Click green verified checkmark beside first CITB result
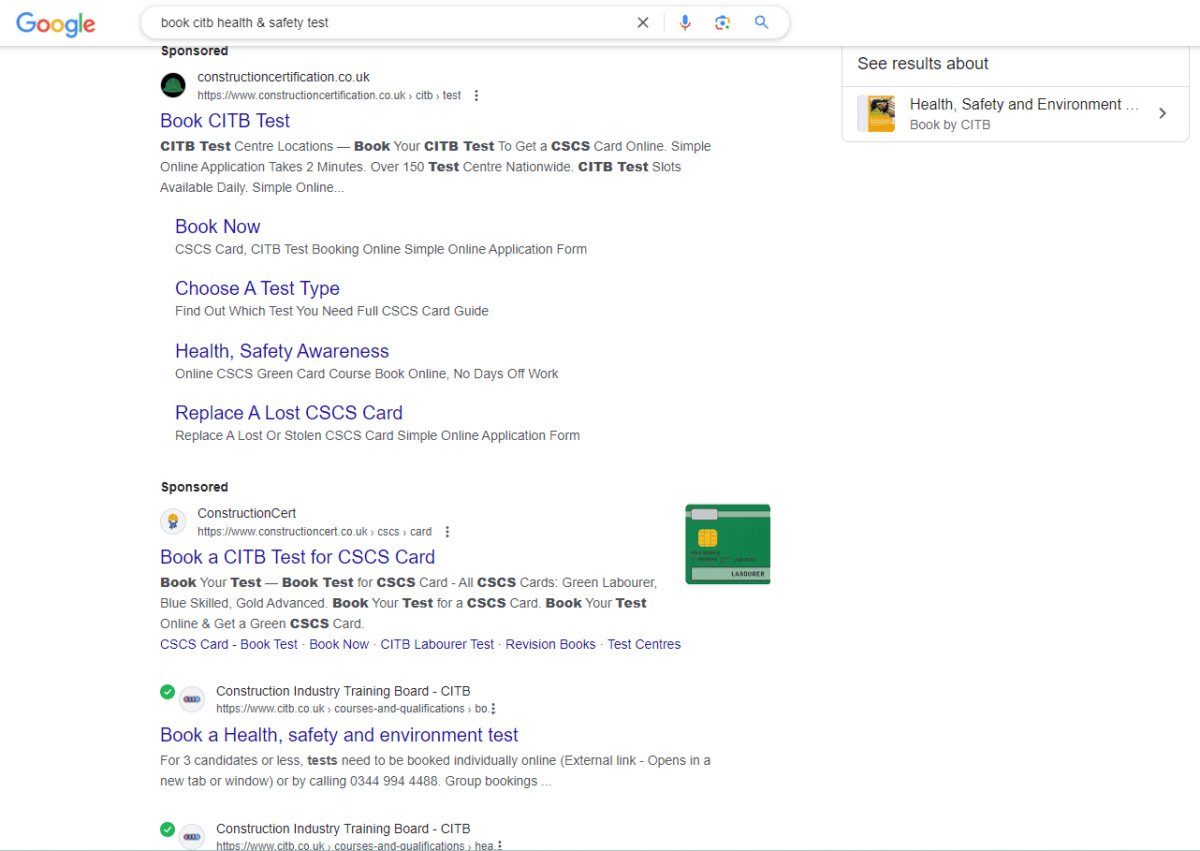Image resolution: width=1200 pixels, height=851 pixels. pos(167,692)
